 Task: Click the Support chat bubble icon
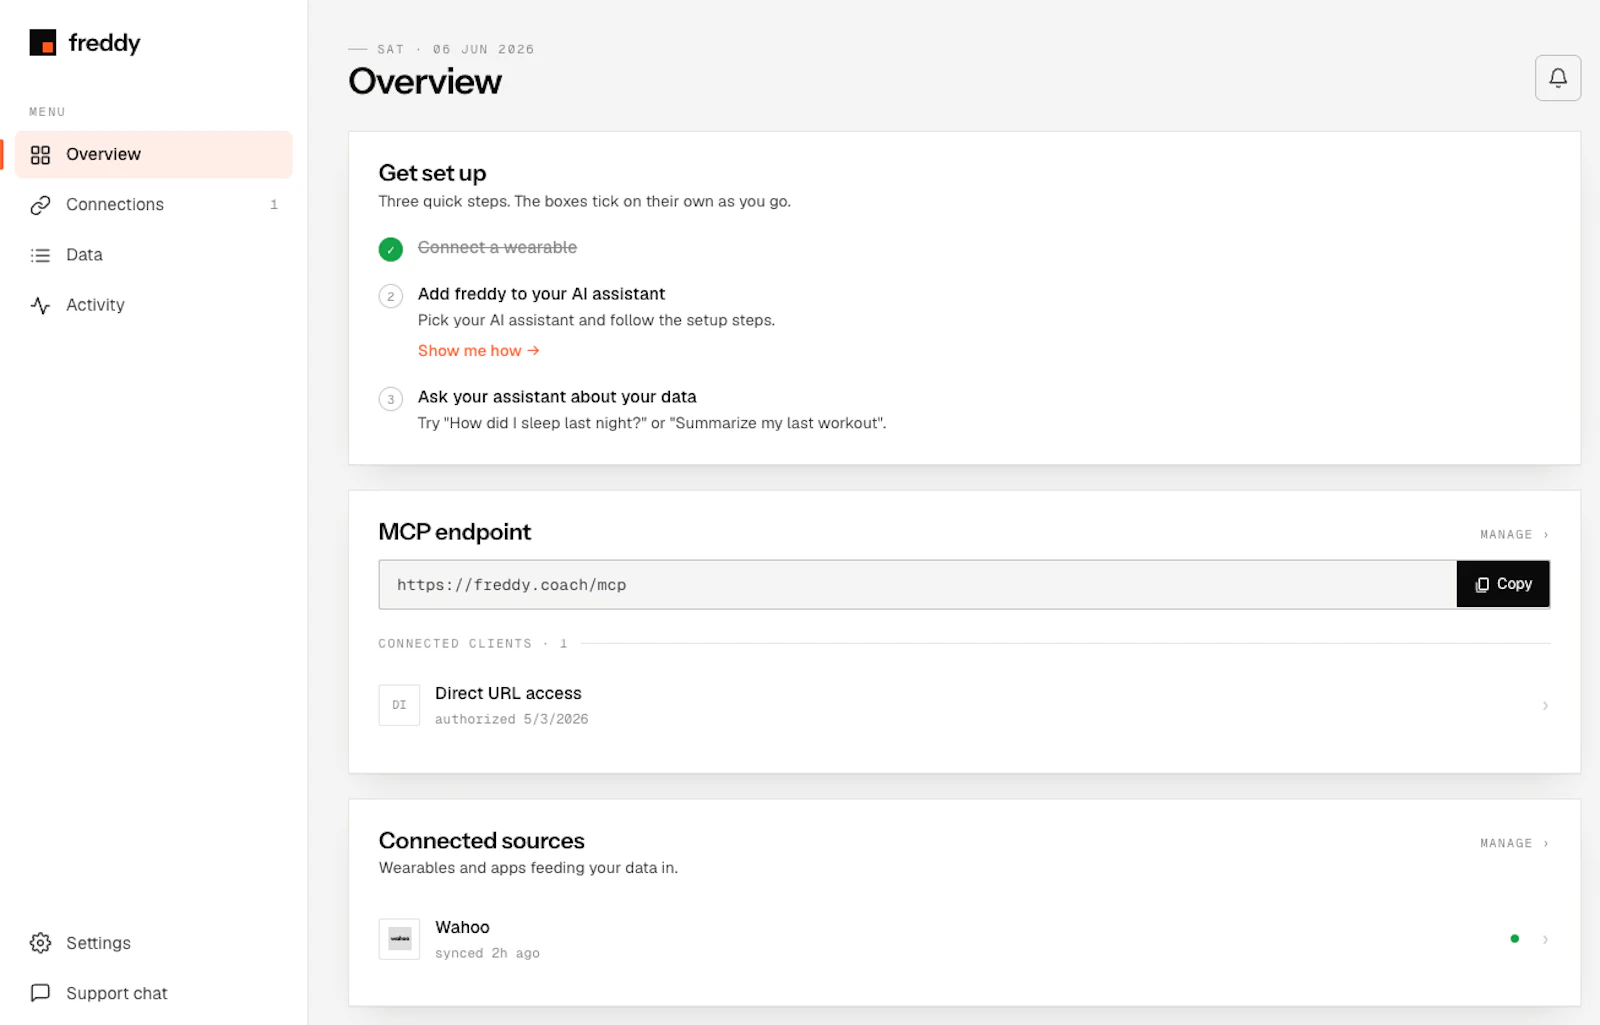pos(40,993)
